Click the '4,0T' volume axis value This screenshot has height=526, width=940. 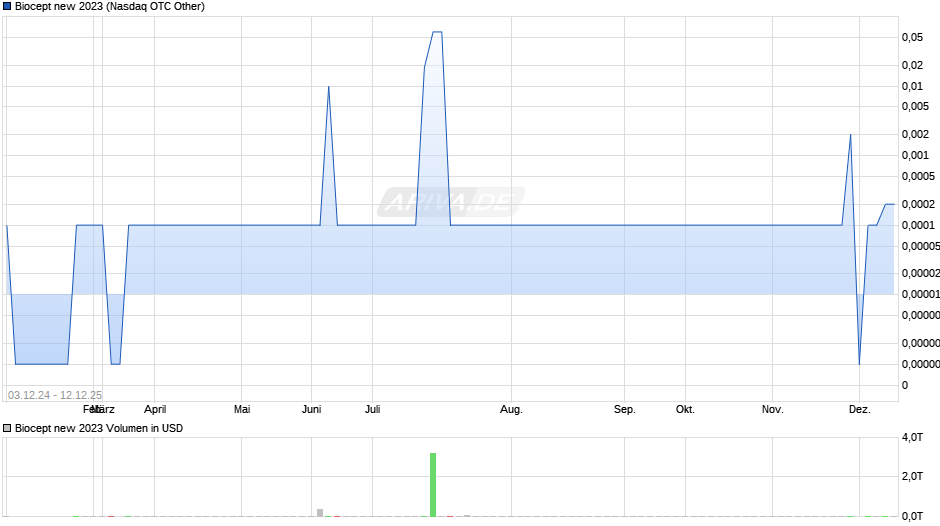click(x=912, y=438)
